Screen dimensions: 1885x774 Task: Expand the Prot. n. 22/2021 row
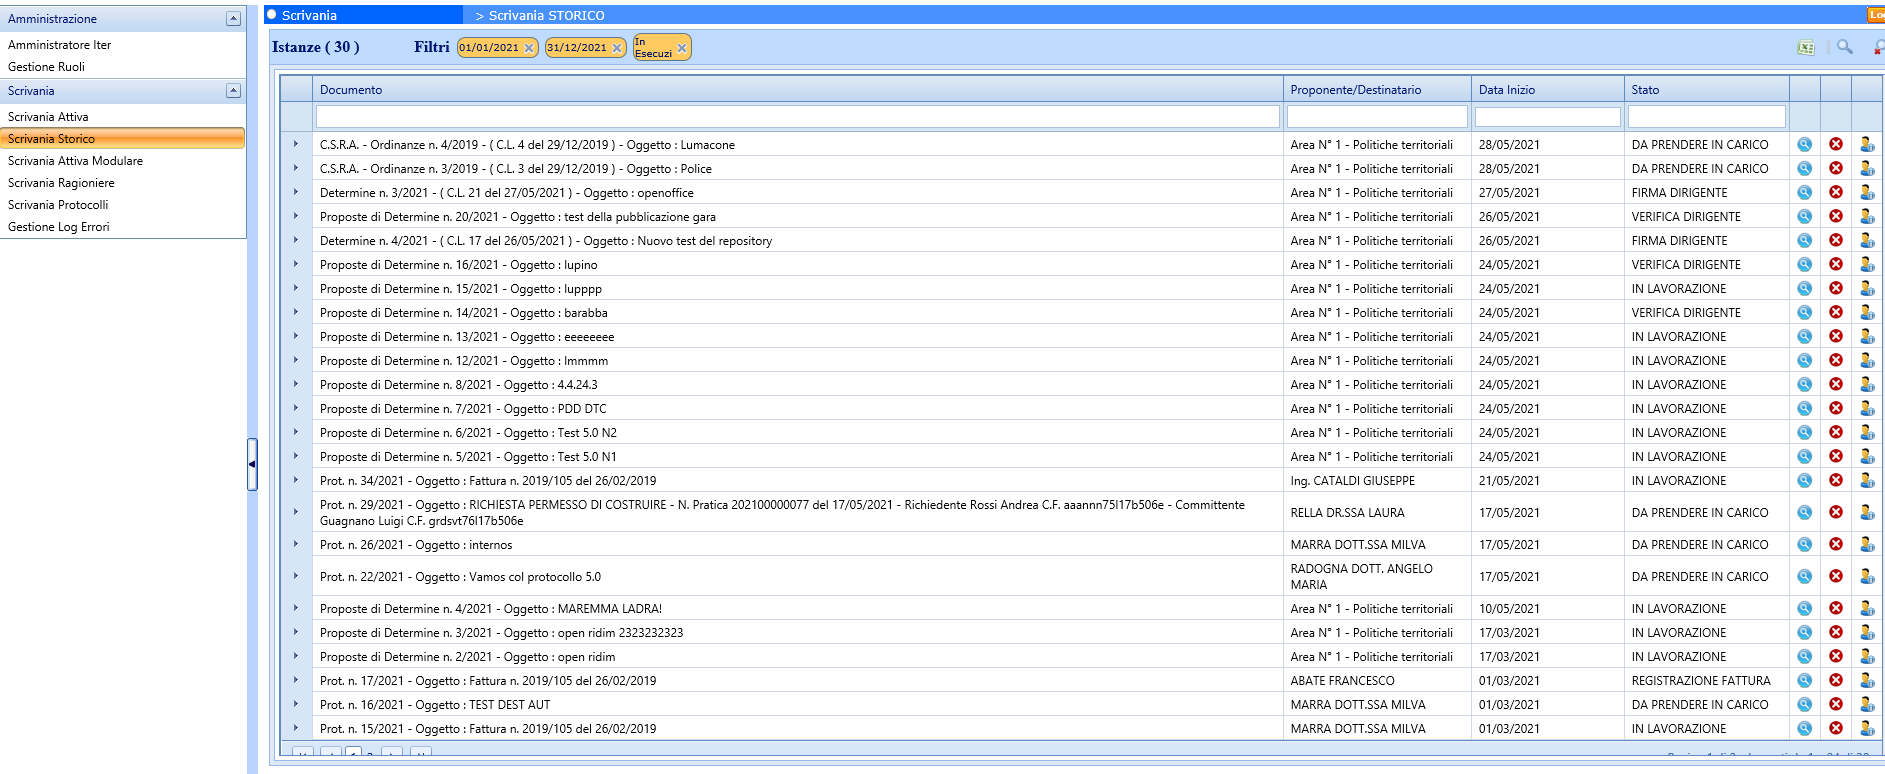(x=296, y=576)
